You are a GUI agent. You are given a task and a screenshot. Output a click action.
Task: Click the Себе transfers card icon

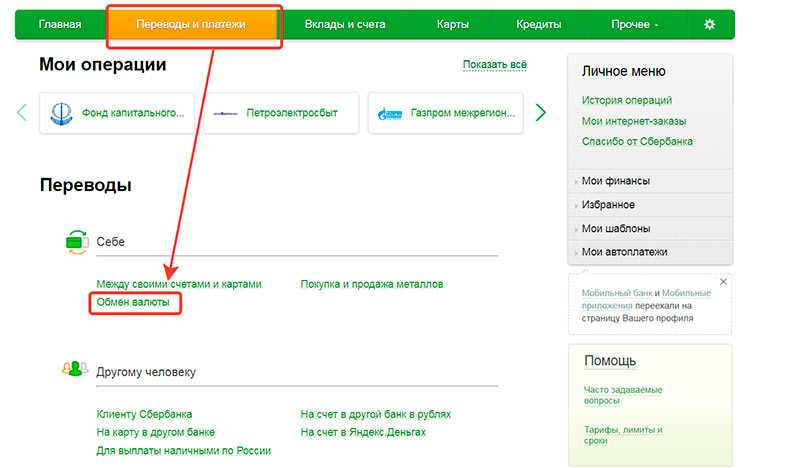pyautogui.click(x=77, y=241)
